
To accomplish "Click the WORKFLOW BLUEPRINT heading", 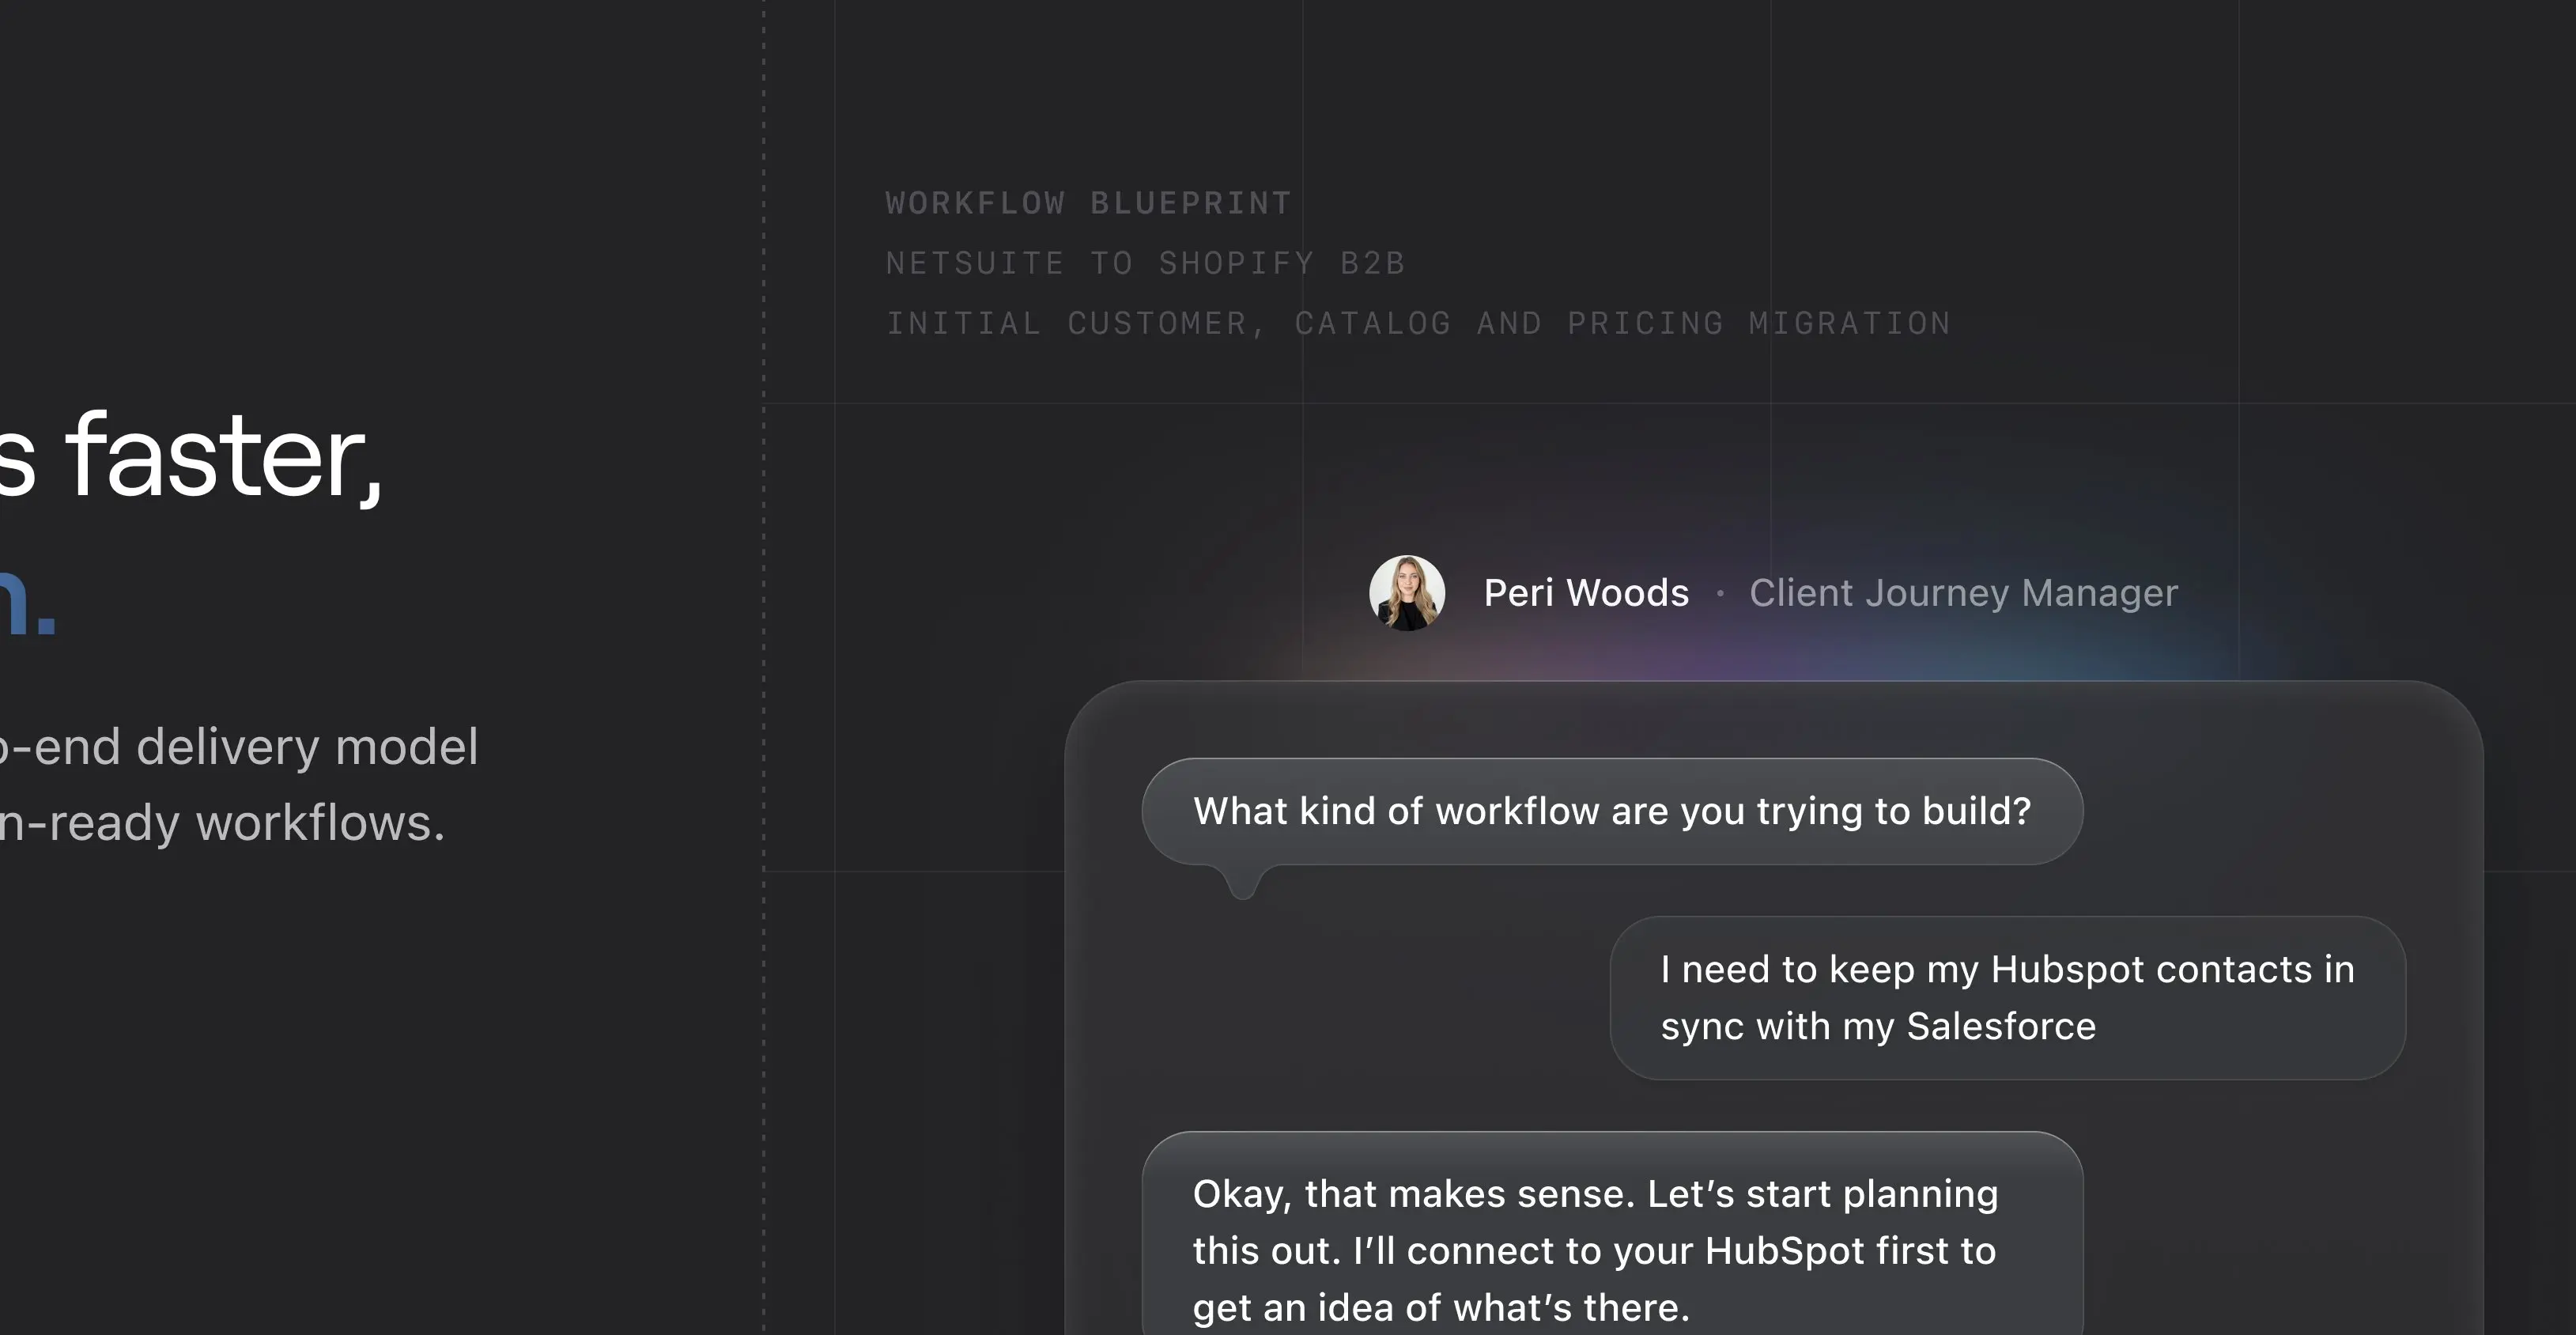I will [x=1087, y=203].
